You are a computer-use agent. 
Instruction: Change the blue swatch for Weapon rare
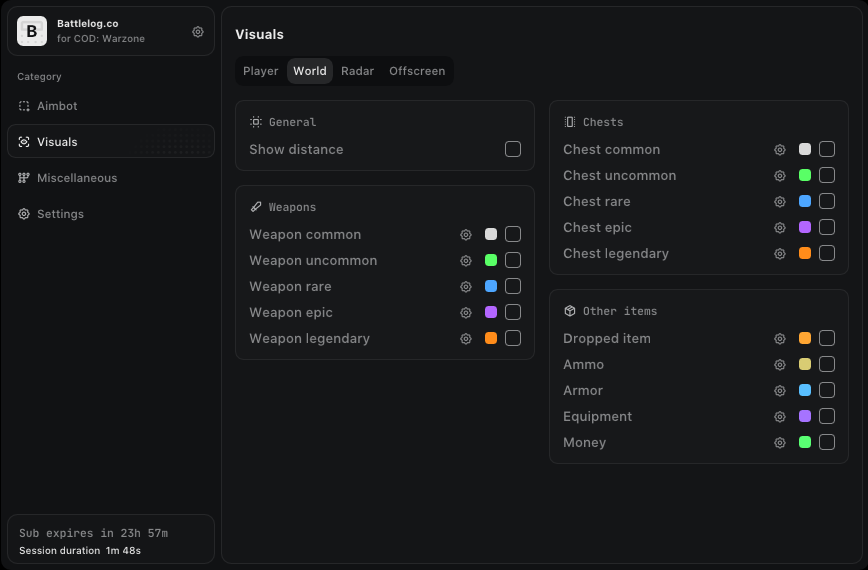[491, 286]
